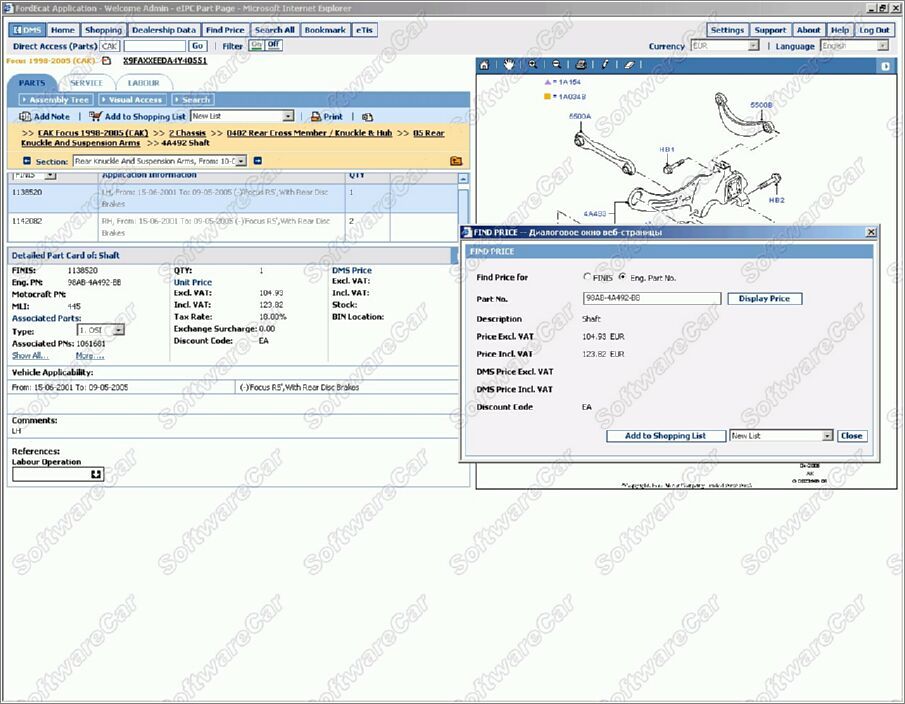Click the Display Price button
Screen dimensions: 905x704
coord(764,298)
